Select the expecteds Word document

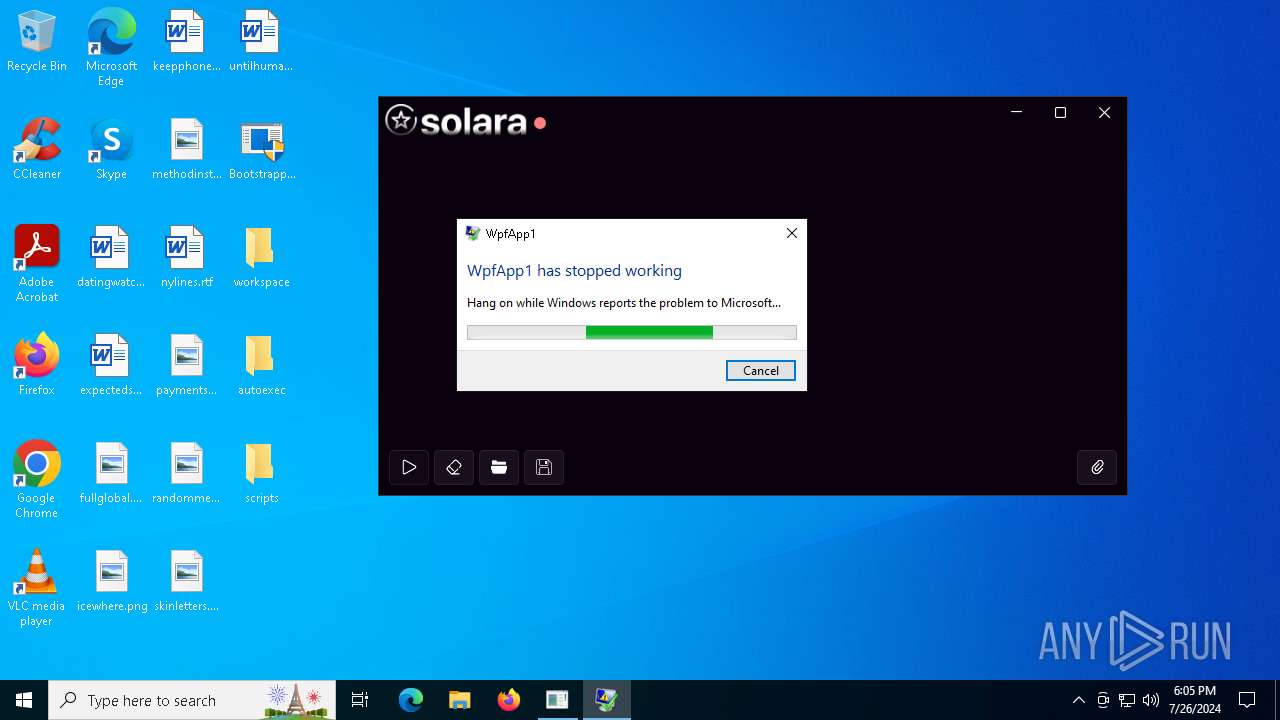click(x=111, y=365)
